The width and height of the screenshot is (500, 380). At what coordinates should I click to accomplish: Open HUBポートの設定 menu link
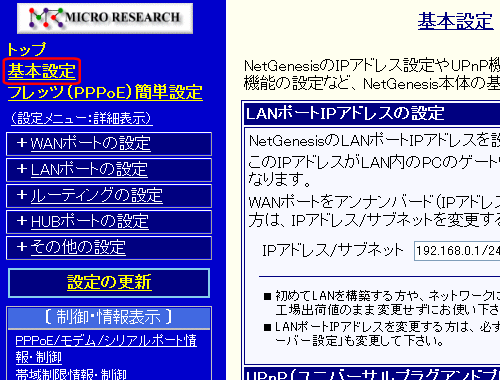tap(90, 222)
